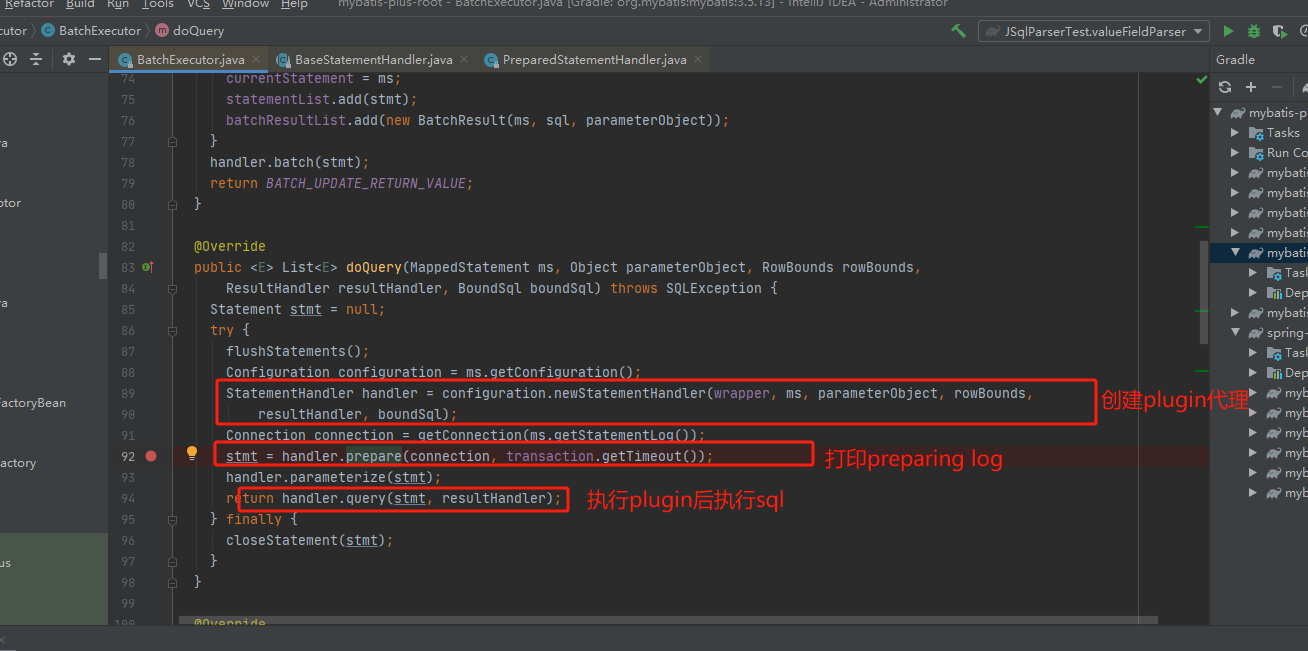1308x651 pixels.
Task: Click the collapse-all icon in project panel
Action: (x=36, y=60)
